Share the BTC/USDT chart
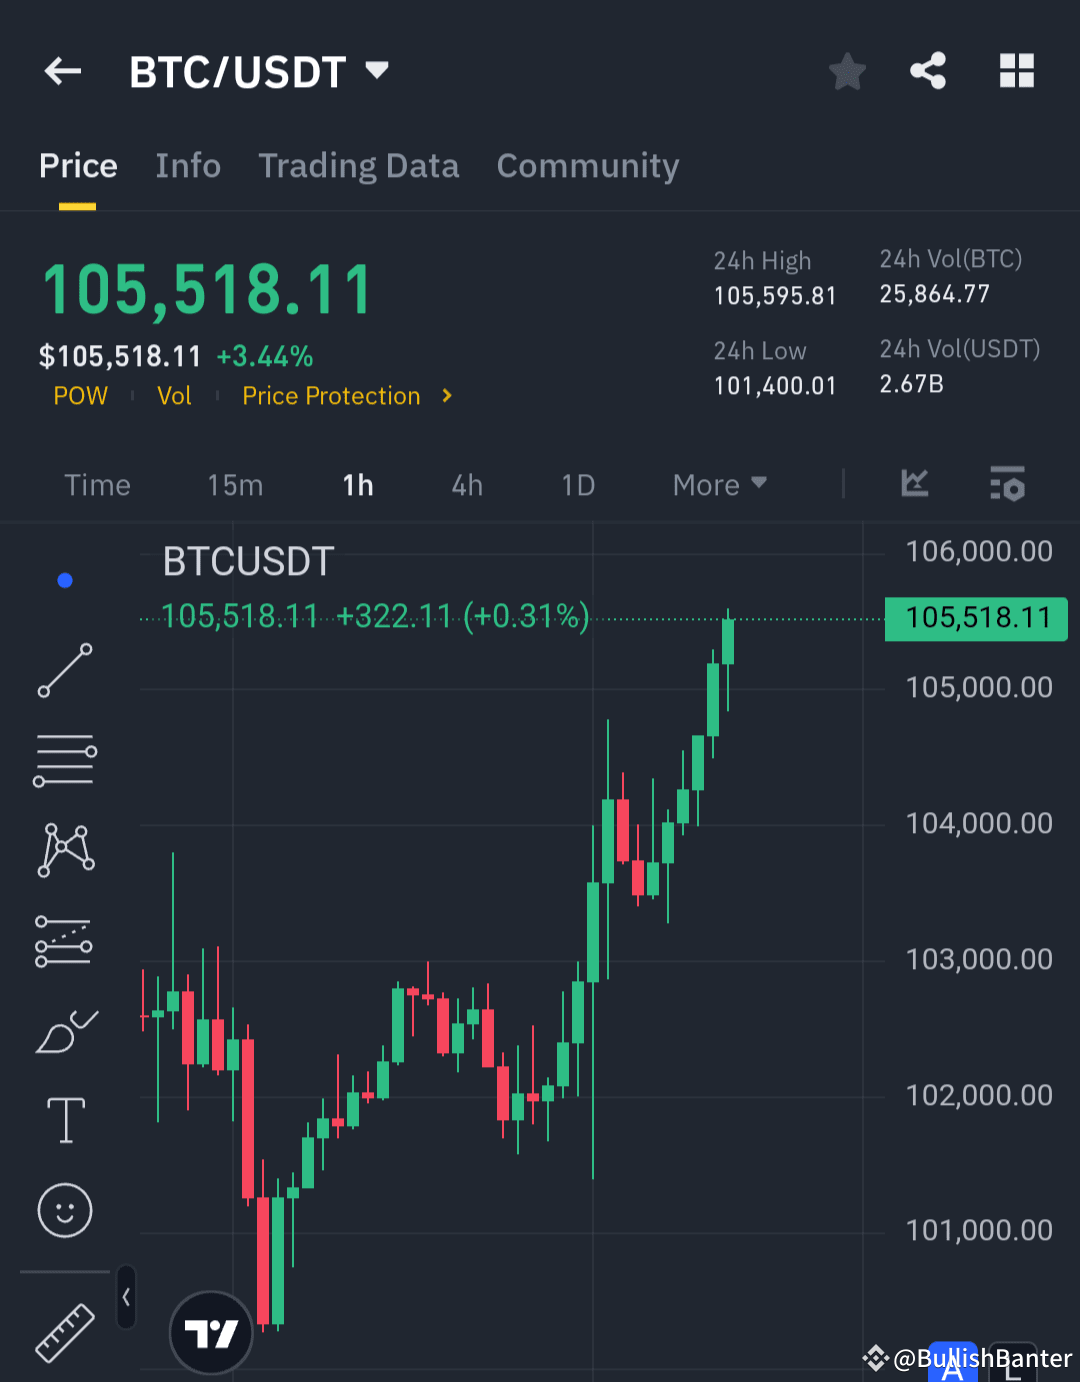Viewport: 1080px width, 1382px height. (928, 71)
